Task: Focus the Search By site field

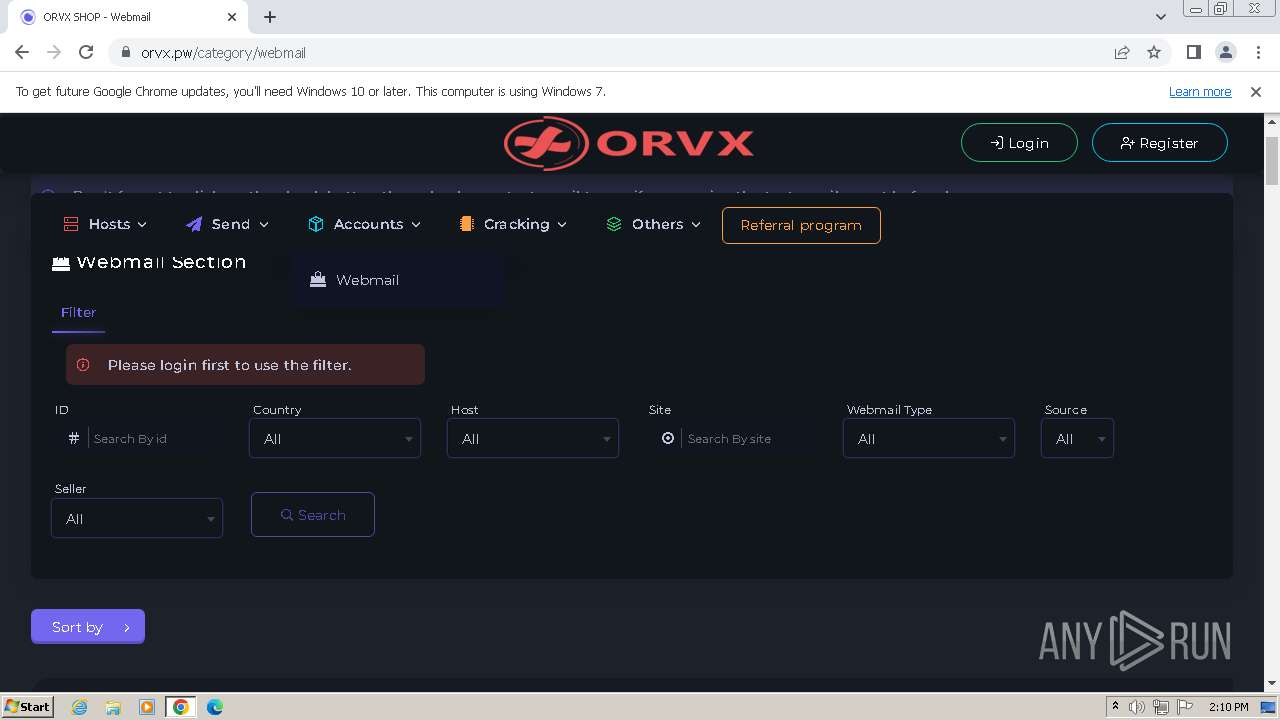Action: [x=749, y=438]
